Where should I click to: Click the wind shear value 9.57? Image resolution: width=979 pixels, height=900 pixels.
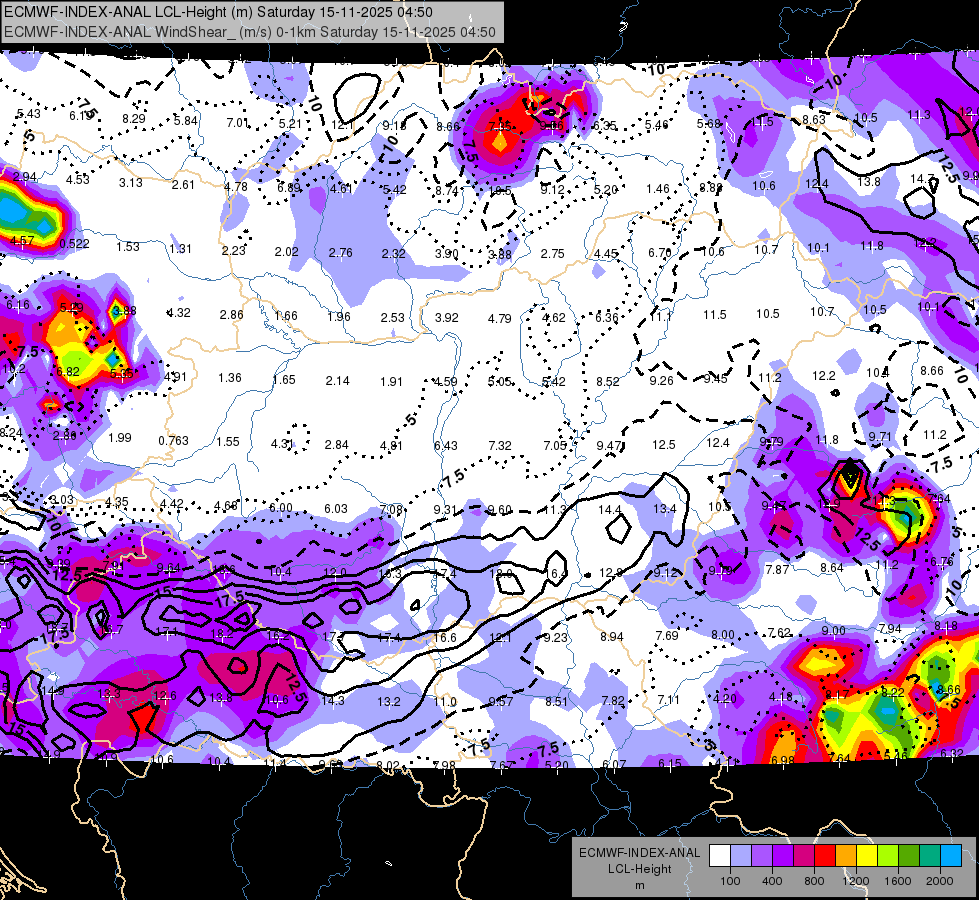[501, 701]
